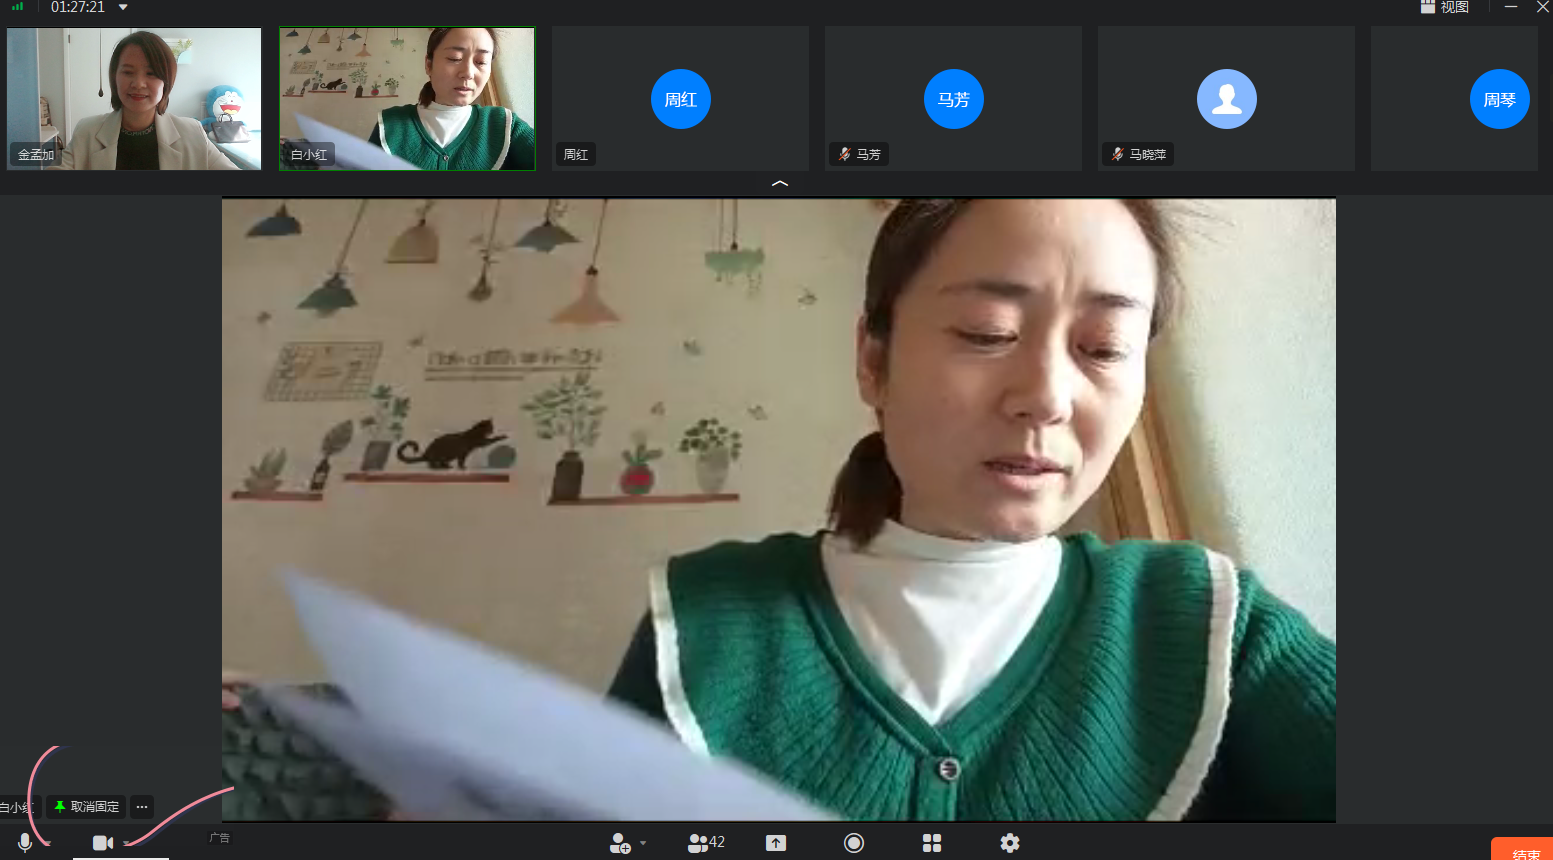Open the apps grid icon
The height and width of the screenshot is (860, 1553).
point(932,843)
